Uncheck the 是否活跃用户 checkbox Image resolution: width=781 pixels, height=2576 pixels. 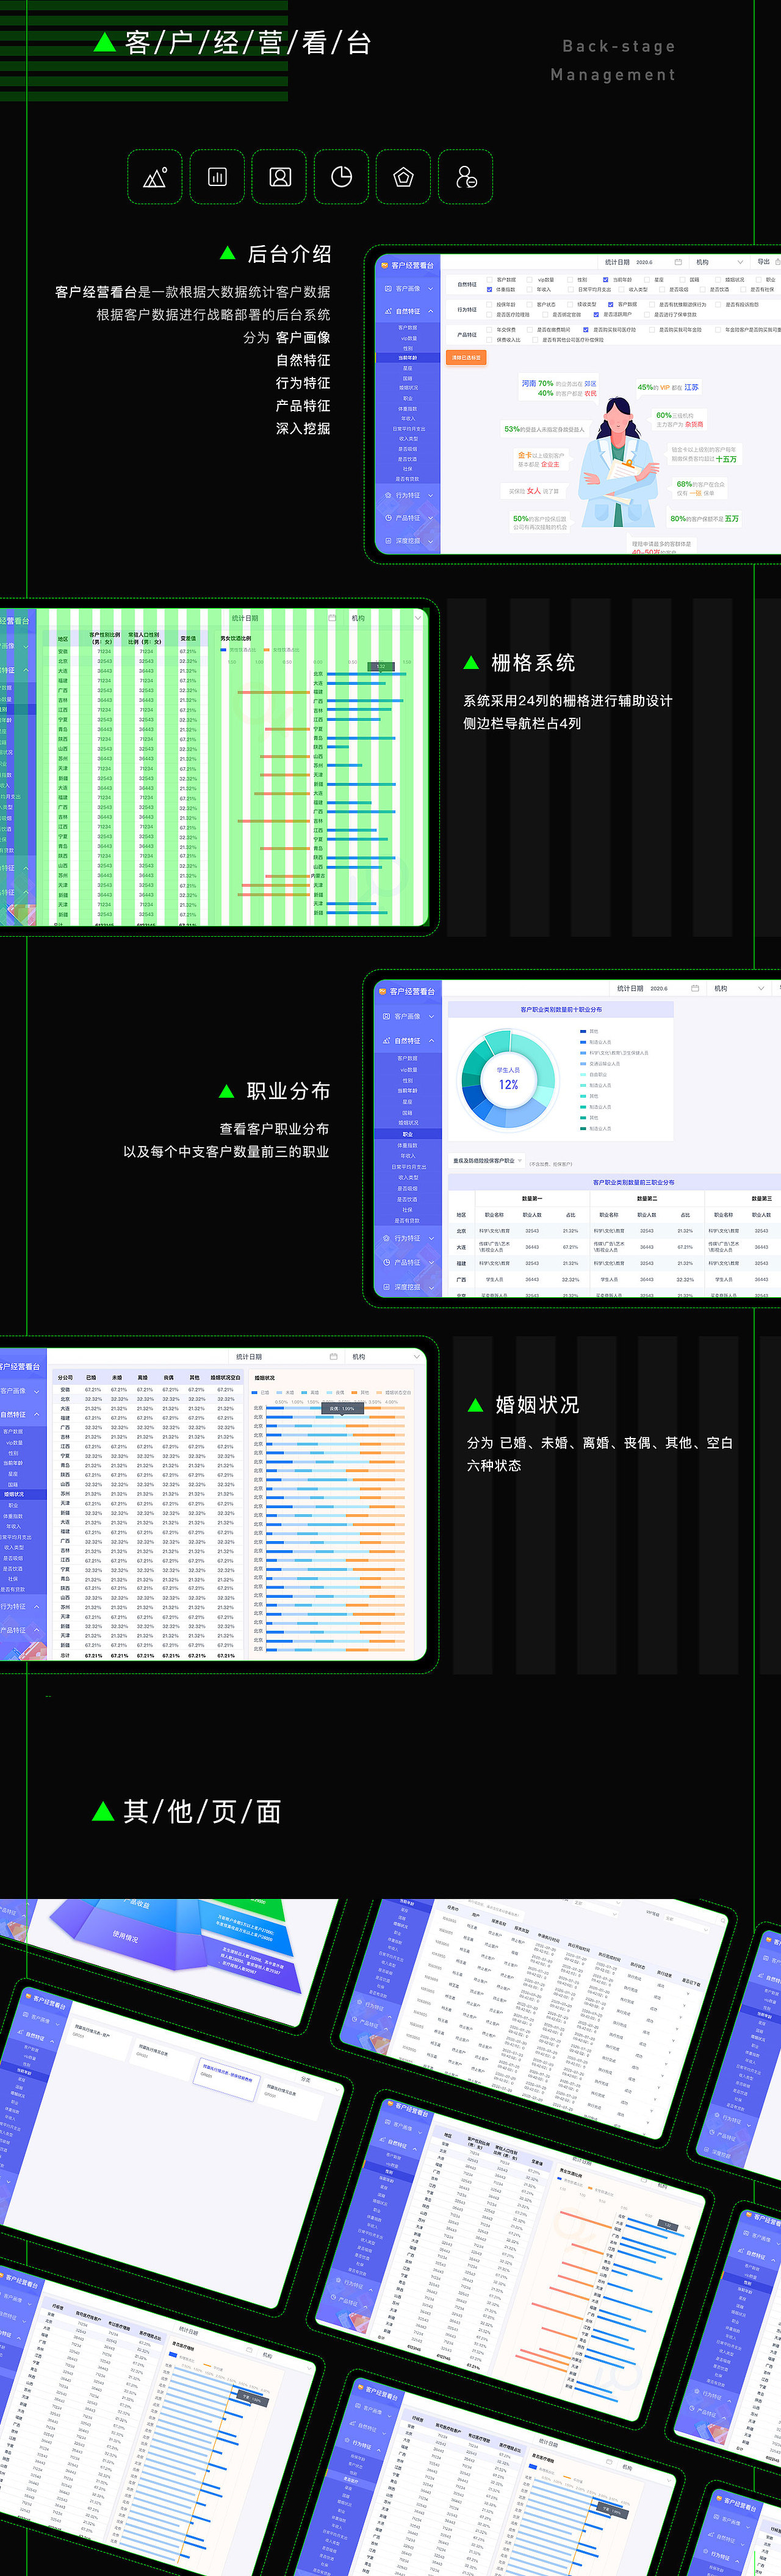tap(596, 314)
